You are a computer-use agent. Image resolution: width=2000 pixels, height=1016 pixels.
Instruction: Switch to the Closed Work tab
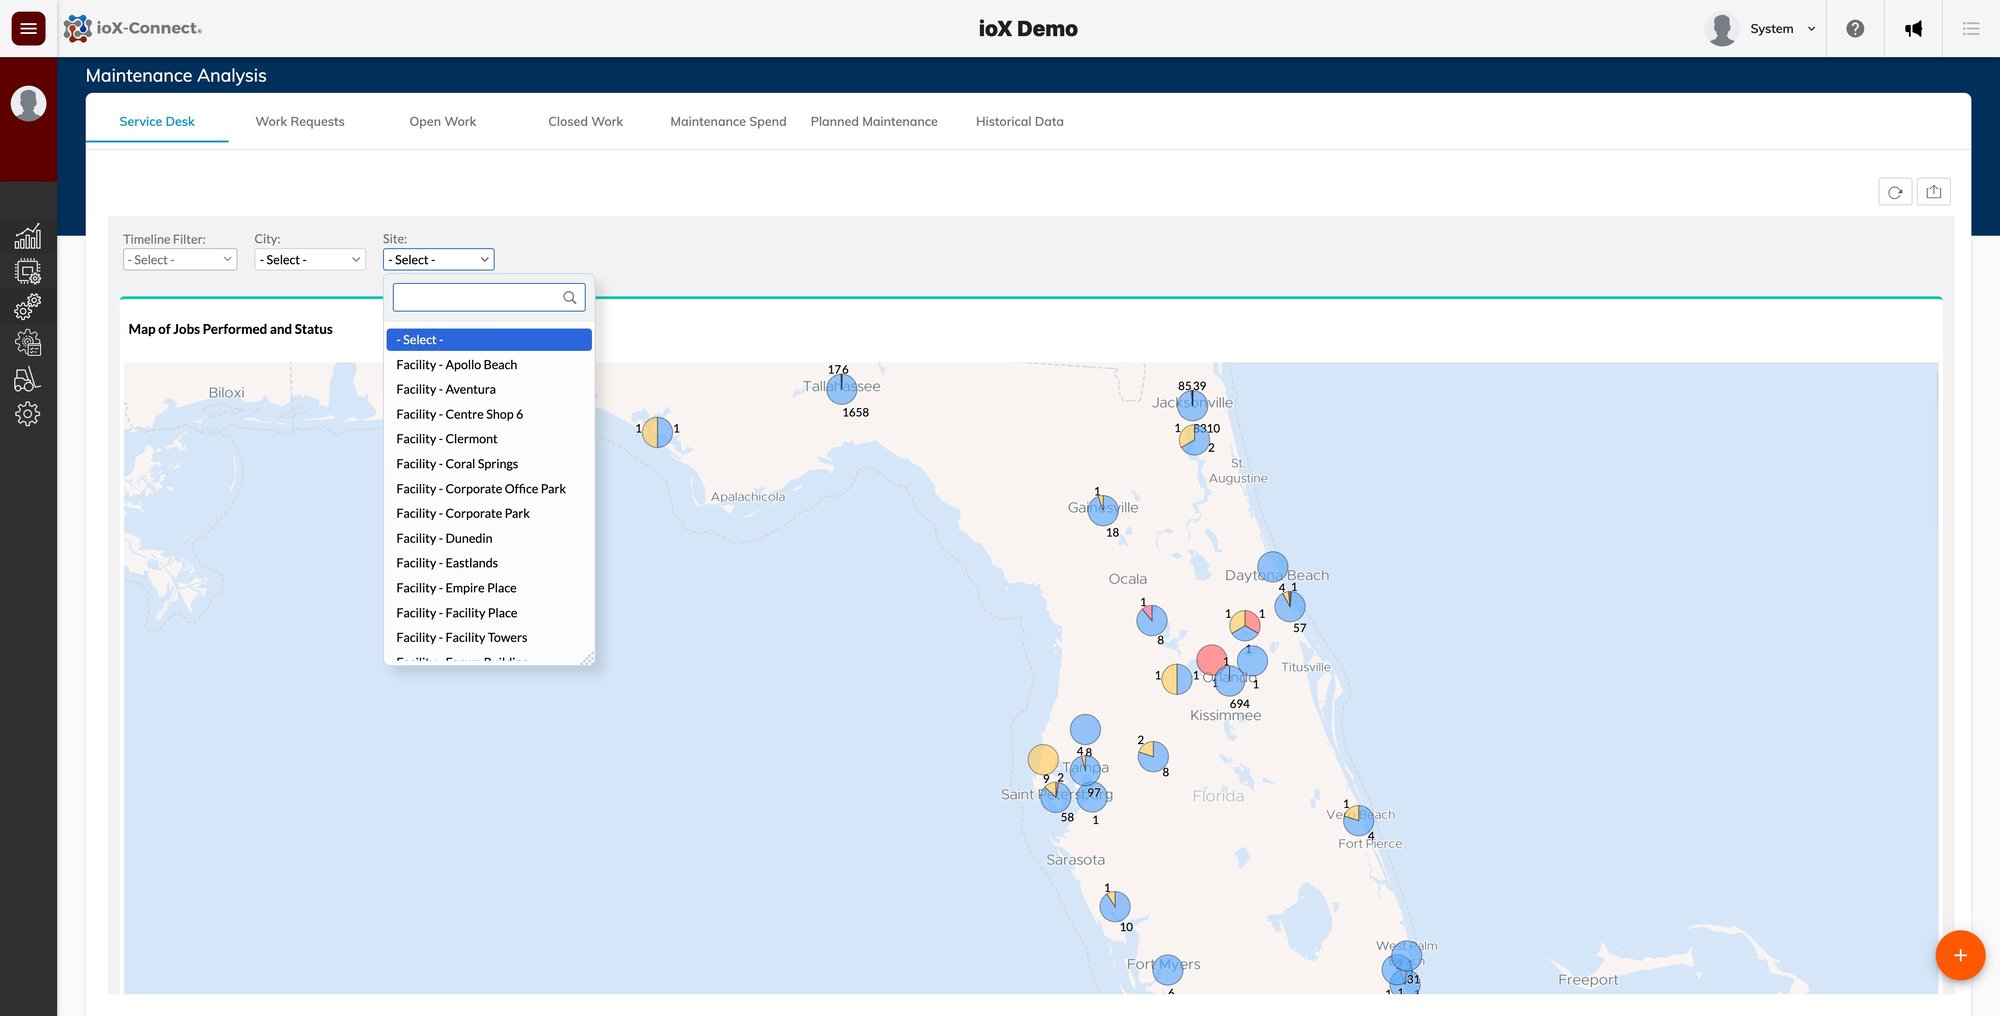[586, 121]
